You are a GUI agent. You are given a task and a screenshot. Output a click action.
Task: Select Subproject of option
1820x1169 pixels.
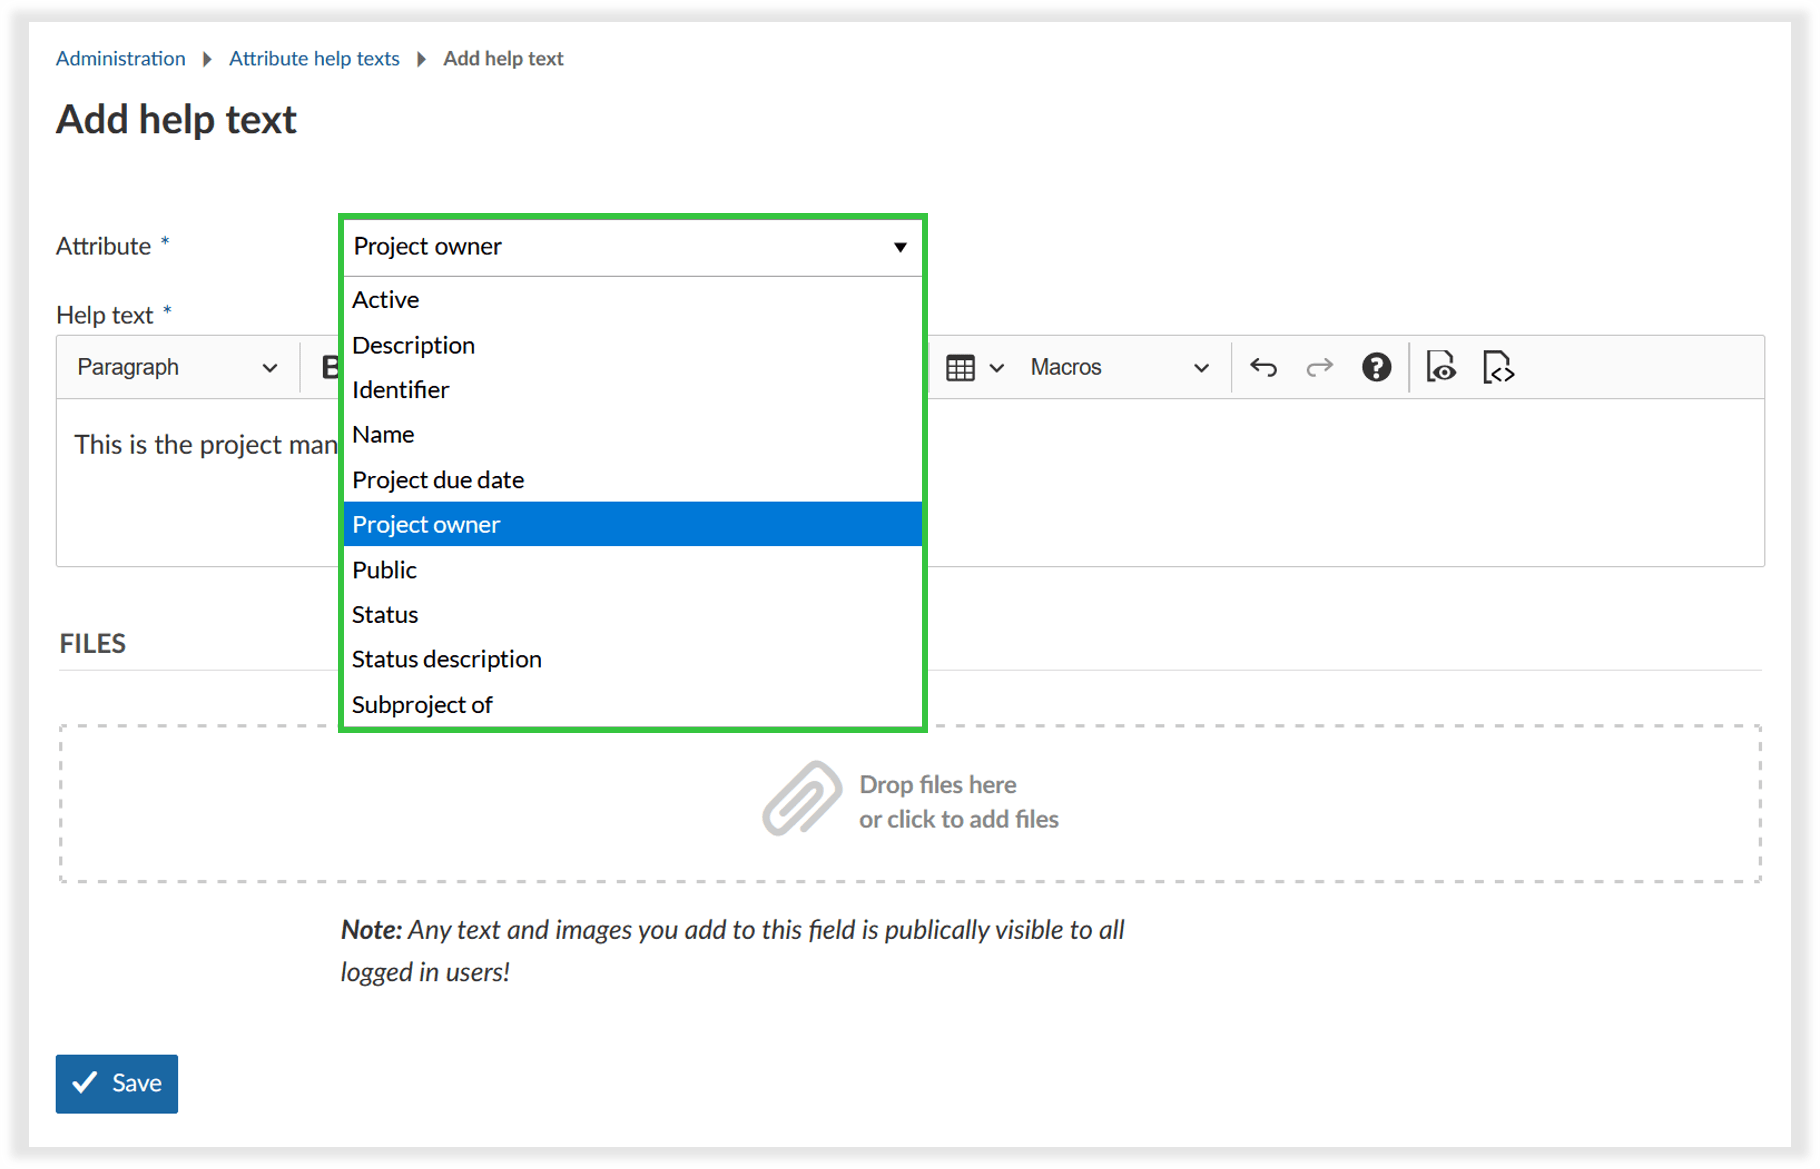[x=422, y=705]
